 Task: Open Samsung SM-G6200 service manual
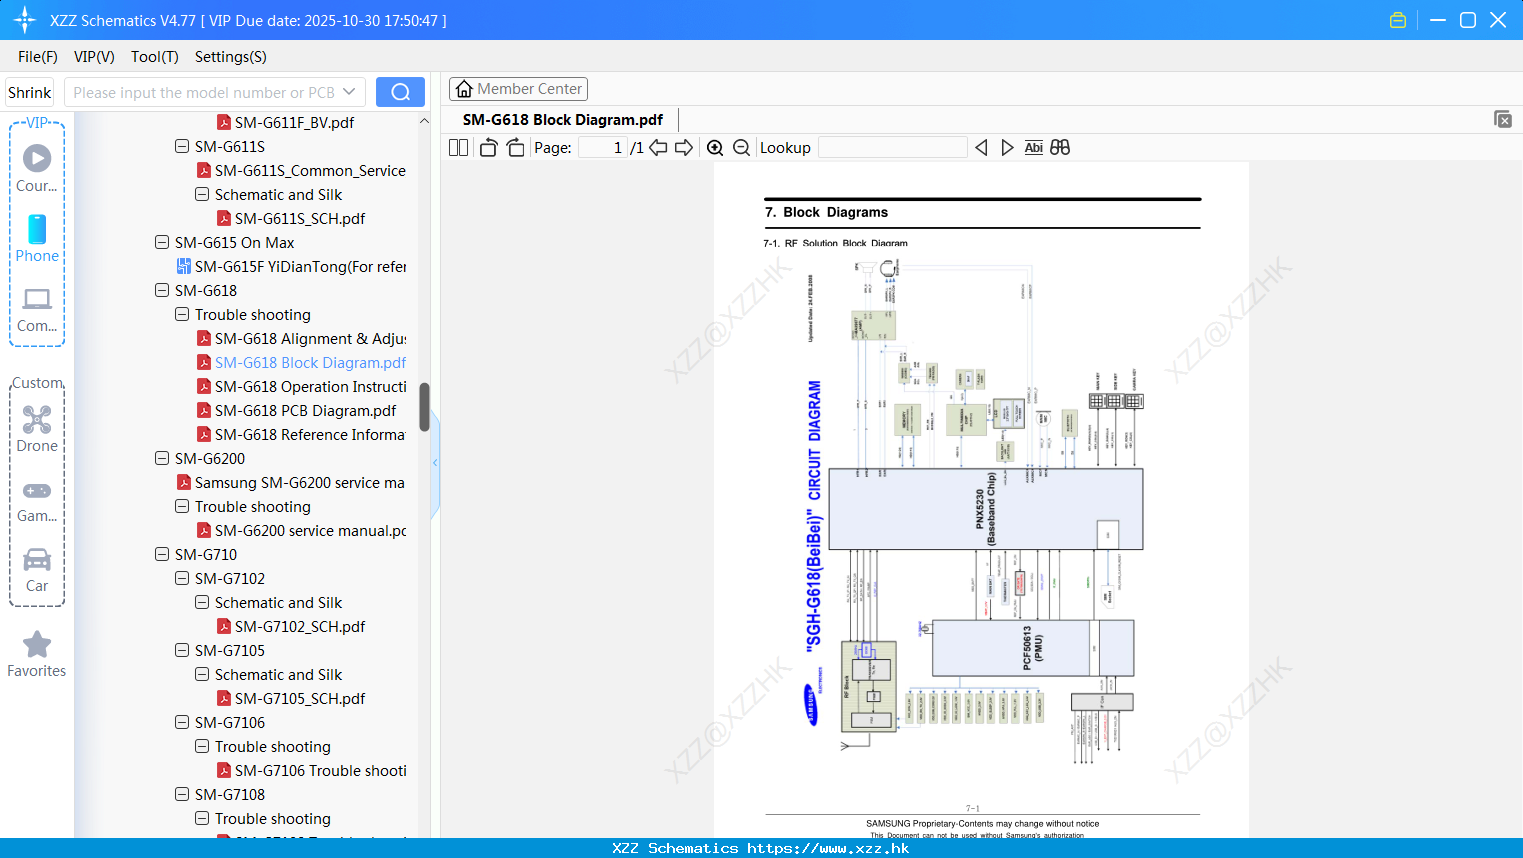point(291,482)
